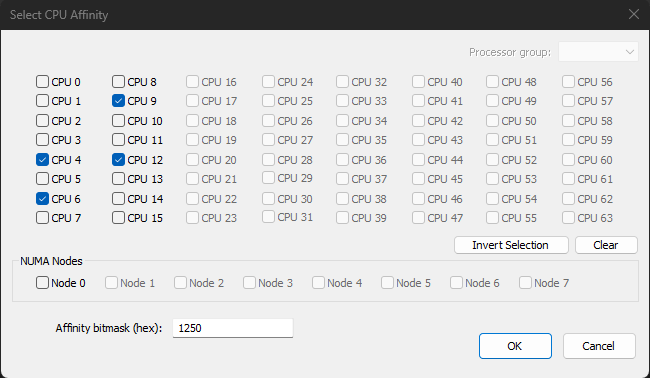This screenshot has height=378, width=650.
Task: Click the disabled Node 2 checkbox
Action: pos(180,283)
